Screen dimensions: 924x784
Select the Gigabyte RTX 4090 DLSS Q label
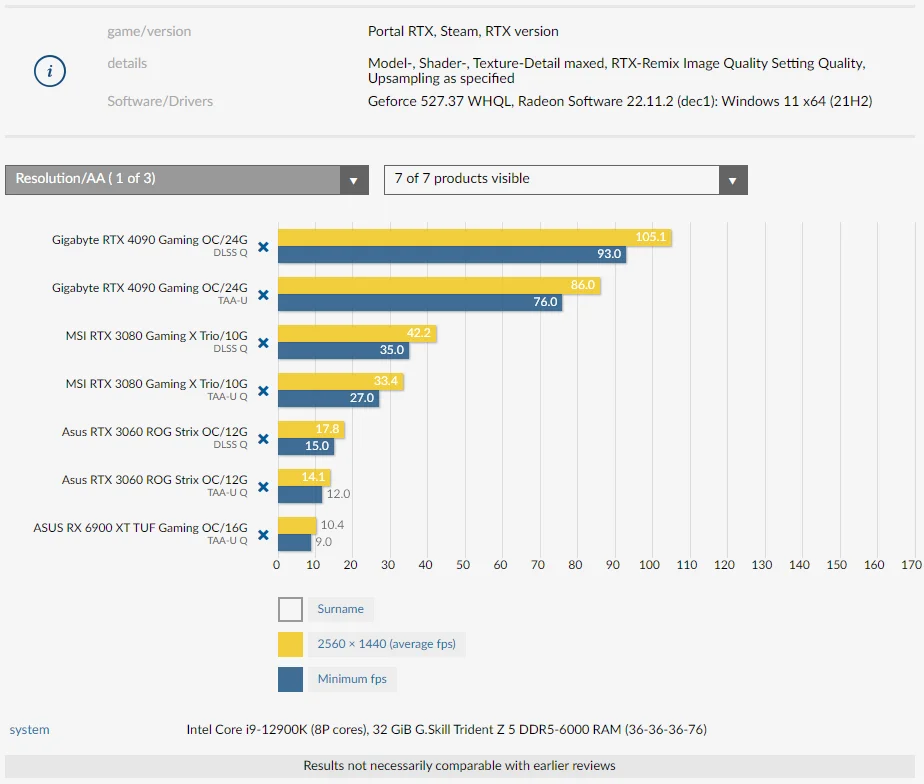(x=150, y=245)
